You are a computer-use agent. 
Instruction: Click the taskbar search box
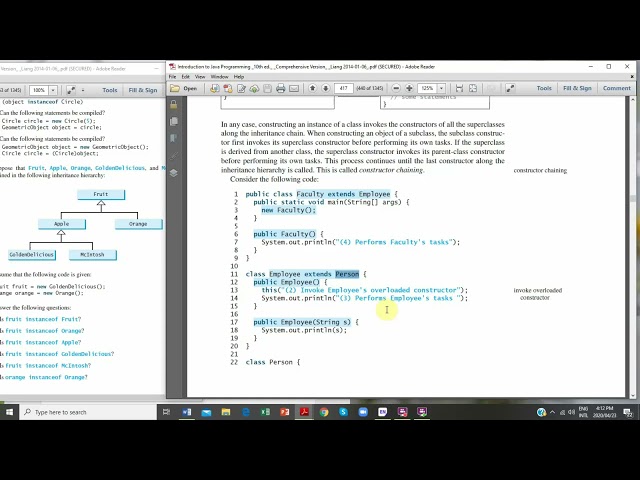(88, 412)
